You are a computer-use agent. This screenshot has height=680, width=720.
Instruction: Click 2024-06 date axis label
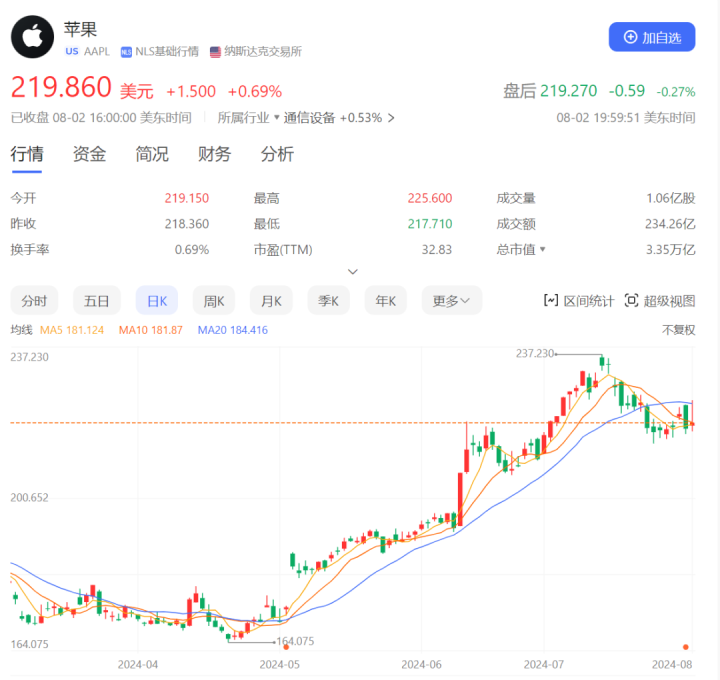click(x=422, y=664)
